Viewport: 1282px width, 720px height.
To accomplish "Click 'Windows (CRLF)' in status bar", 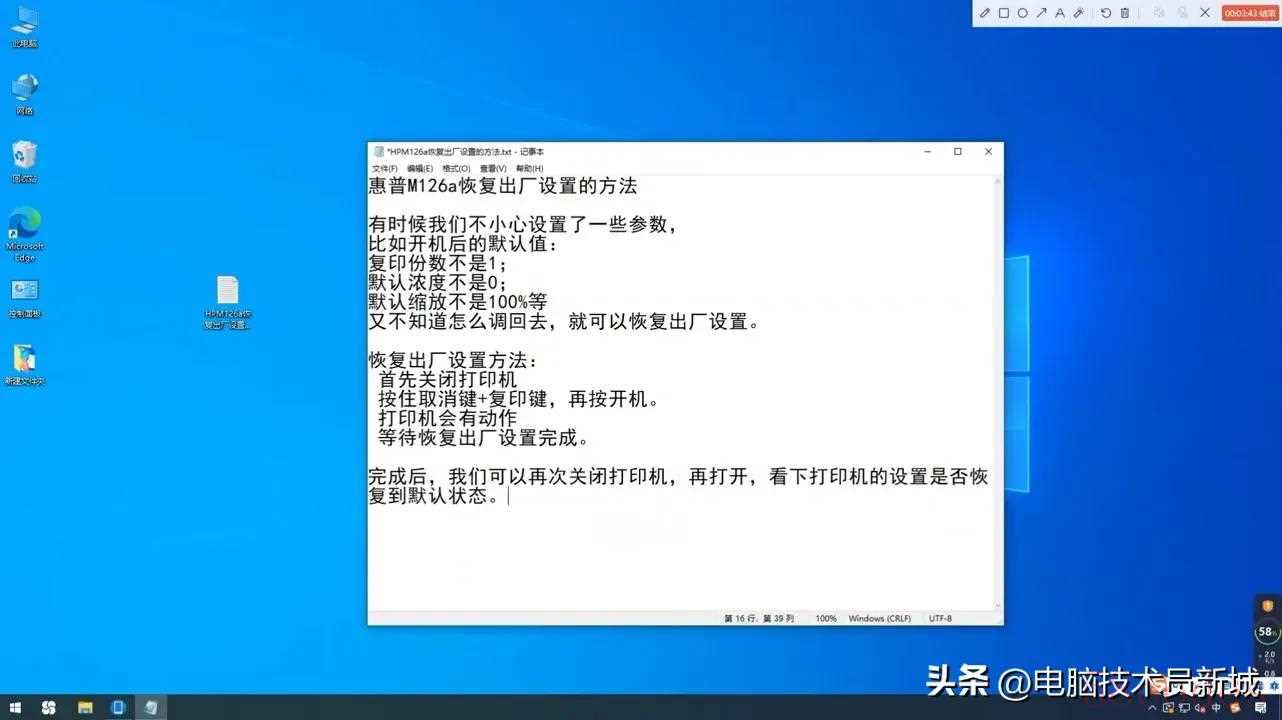I will click(880, 618).
